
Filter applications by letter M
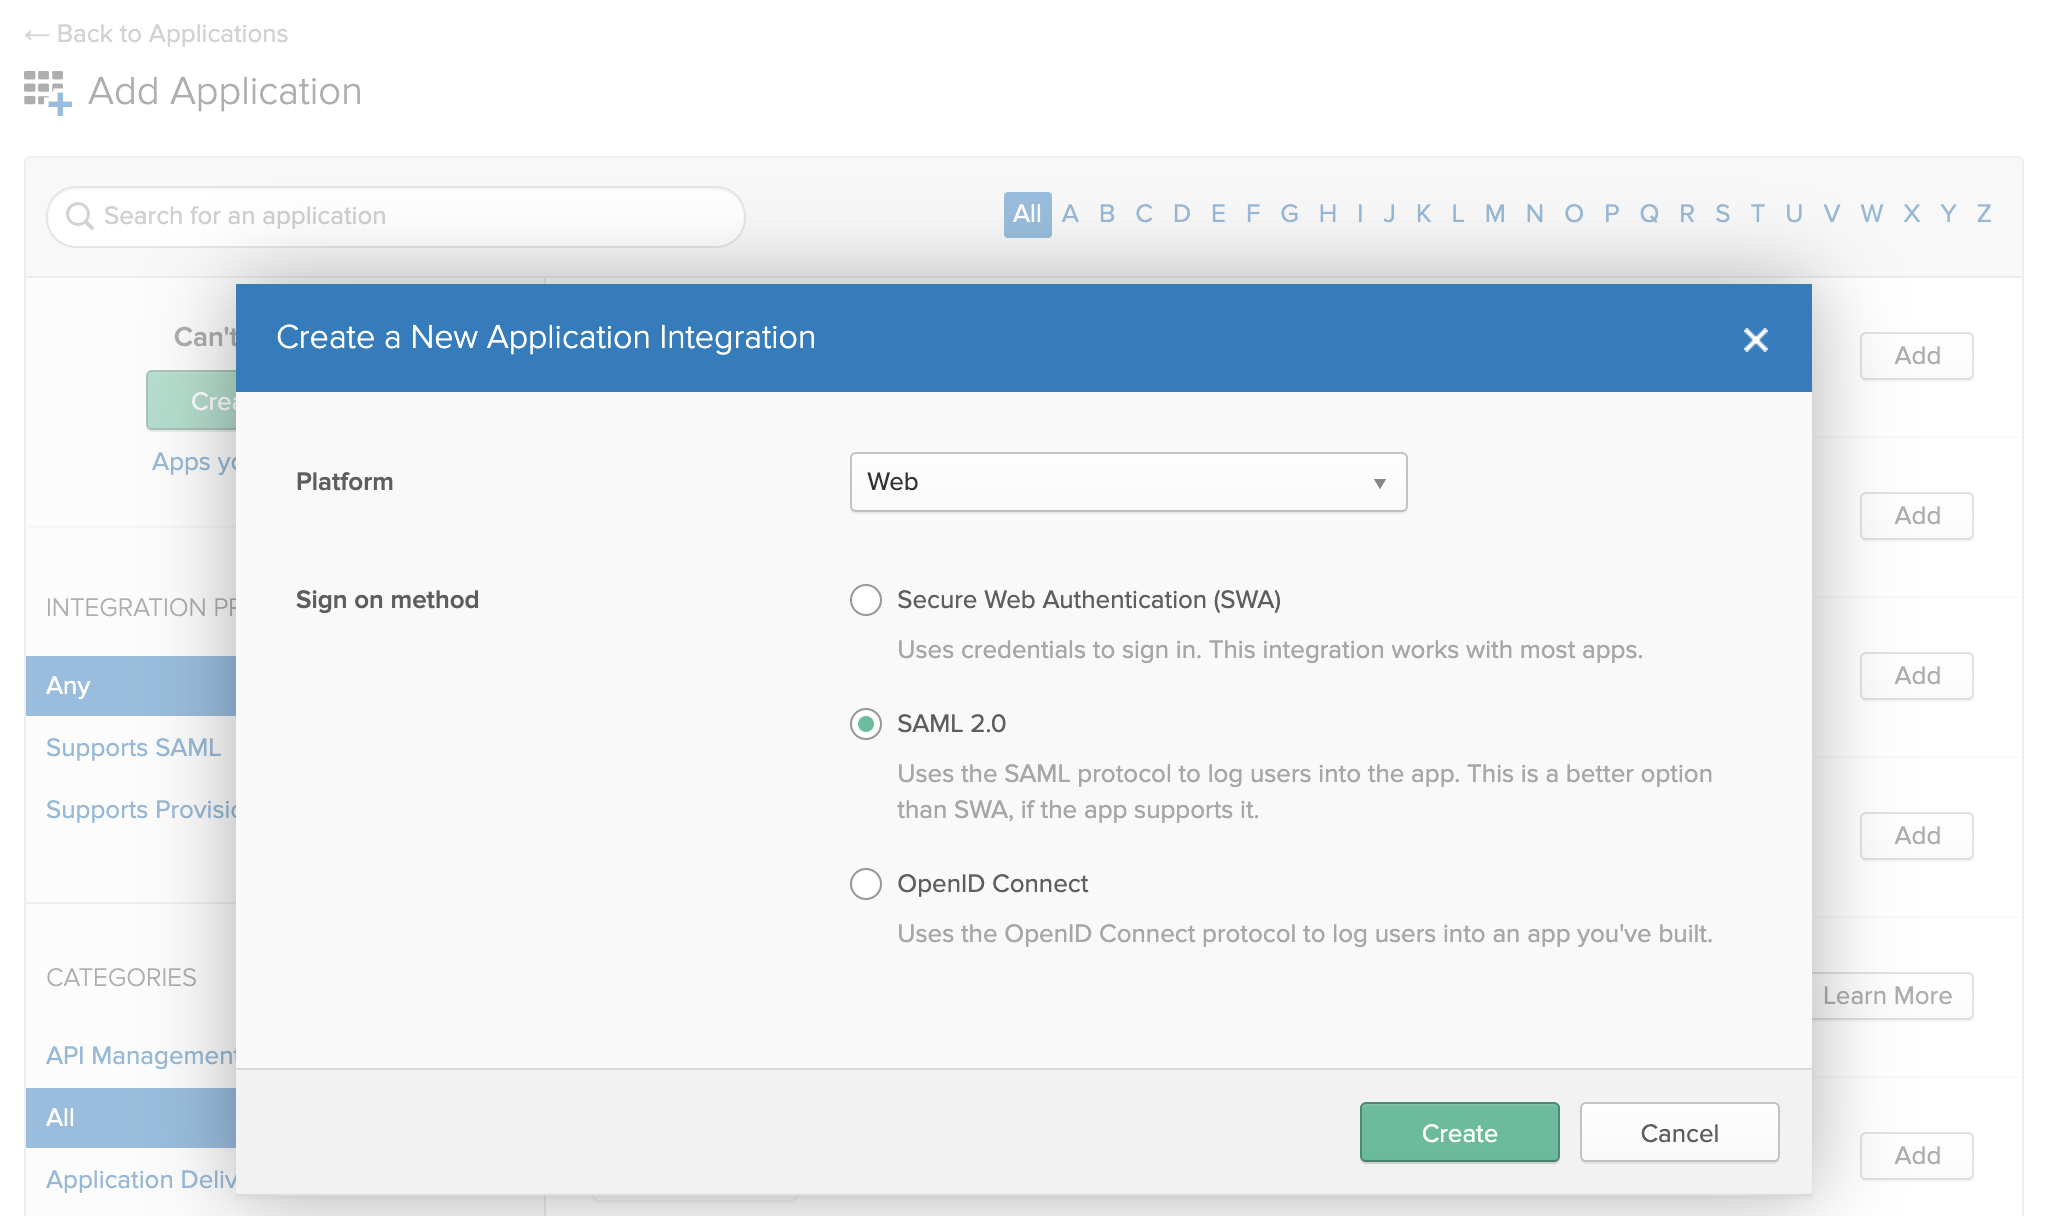1494,214
